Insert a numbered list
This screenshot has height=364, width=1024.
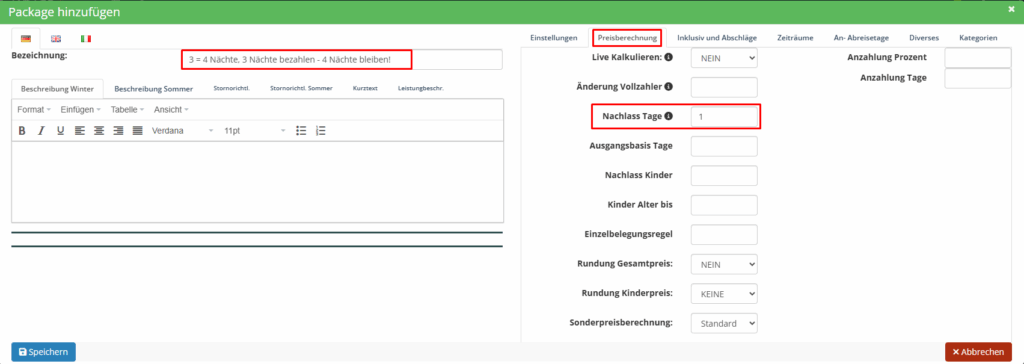[321, 131]
